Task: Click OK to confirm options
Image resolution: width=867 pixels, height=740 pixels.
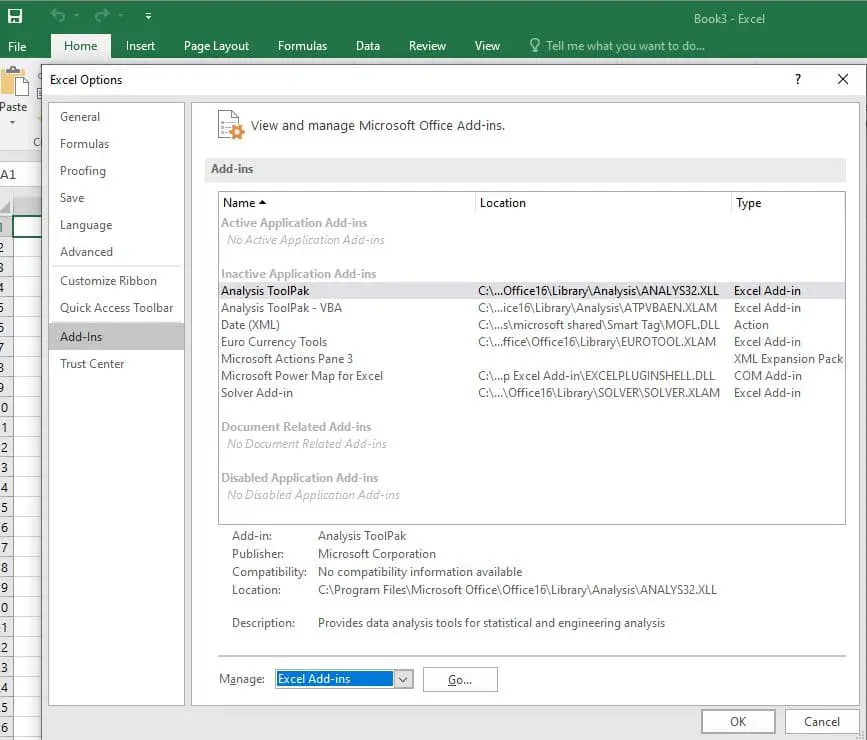Action: point(738,721)
